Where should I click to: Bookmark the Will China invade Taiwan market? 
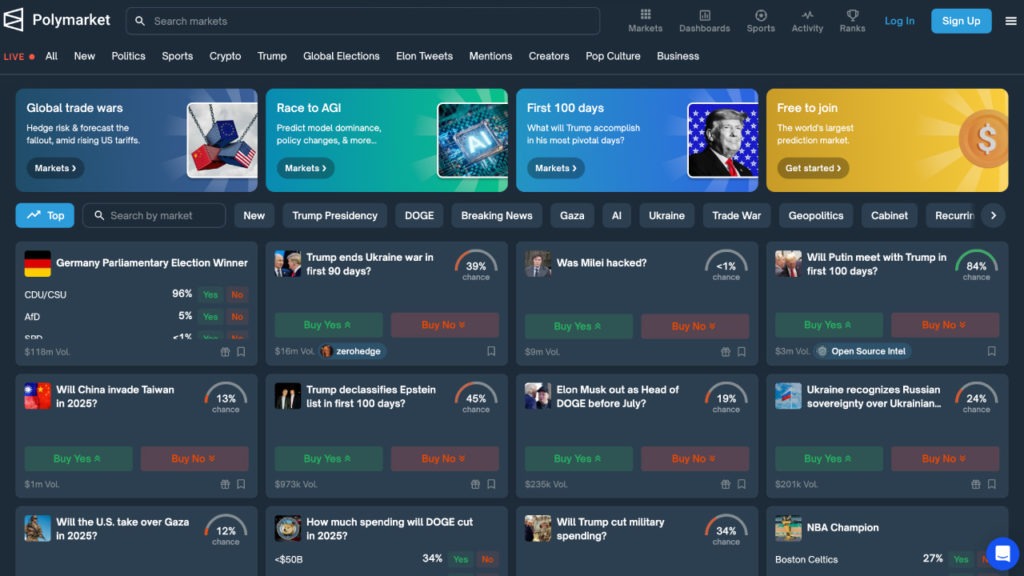[x=241, y=484]
